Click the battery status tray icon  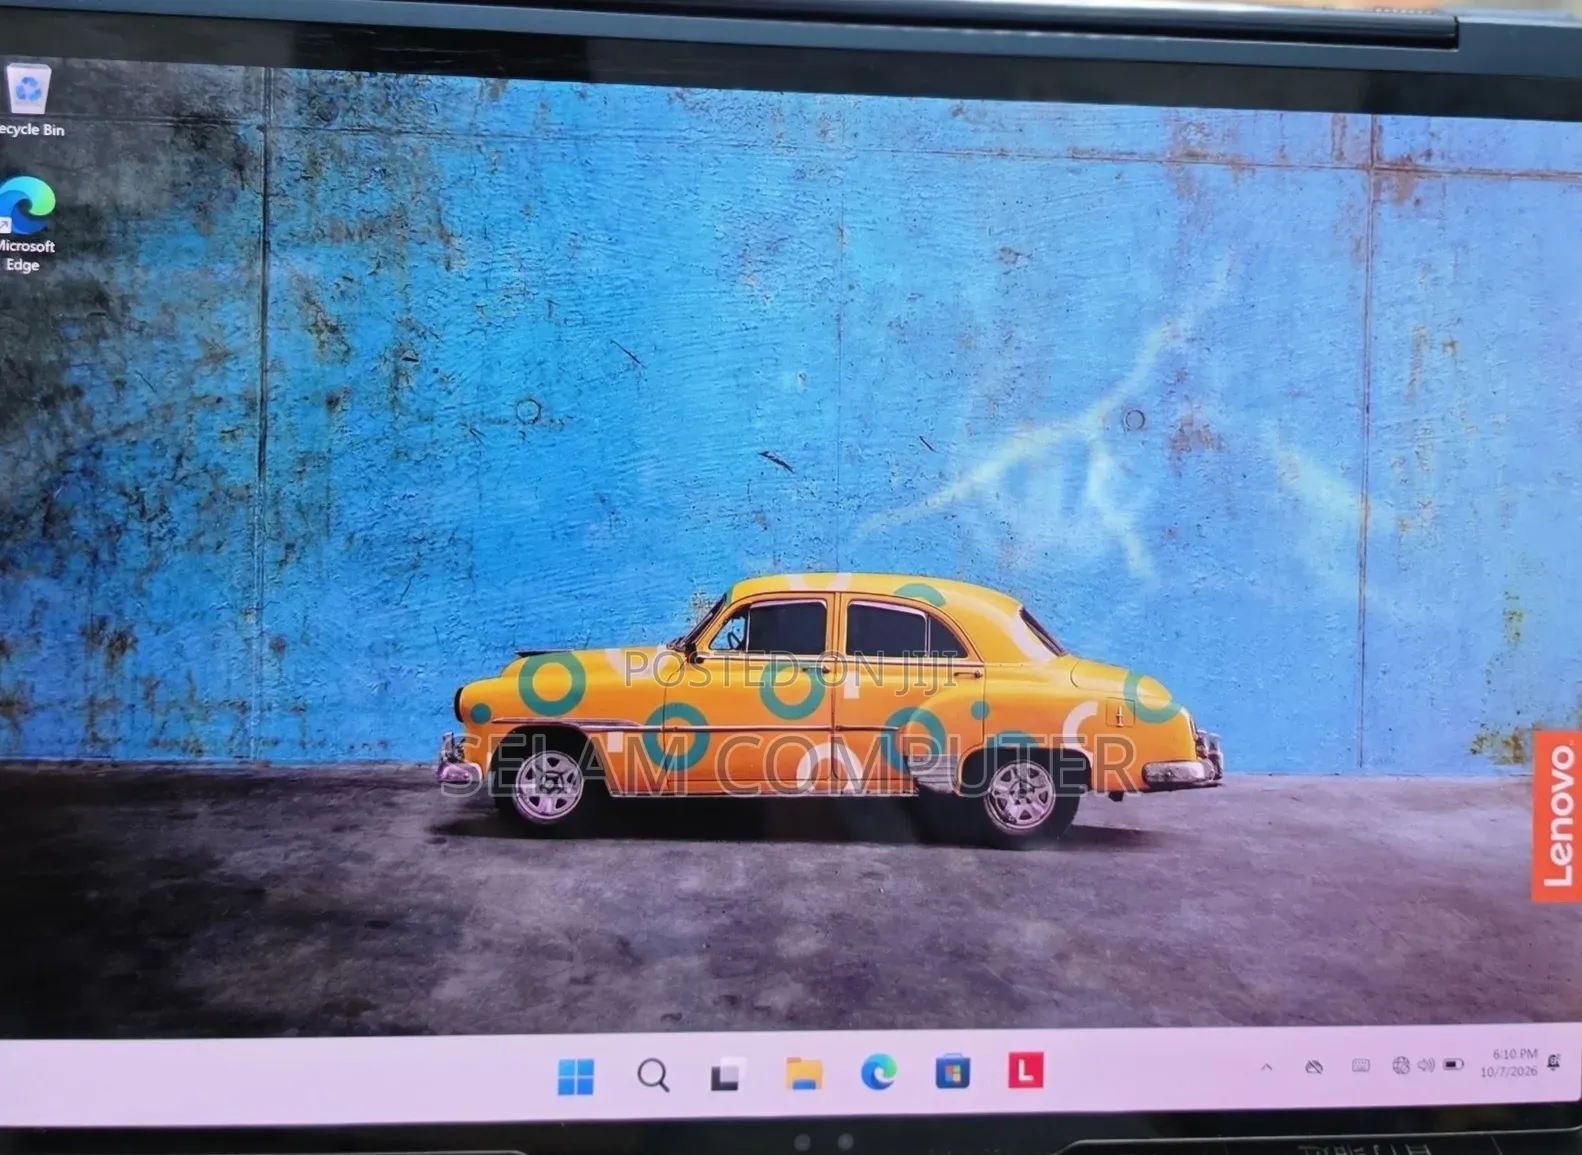pyautogui.click(x=1453, y=1065)
